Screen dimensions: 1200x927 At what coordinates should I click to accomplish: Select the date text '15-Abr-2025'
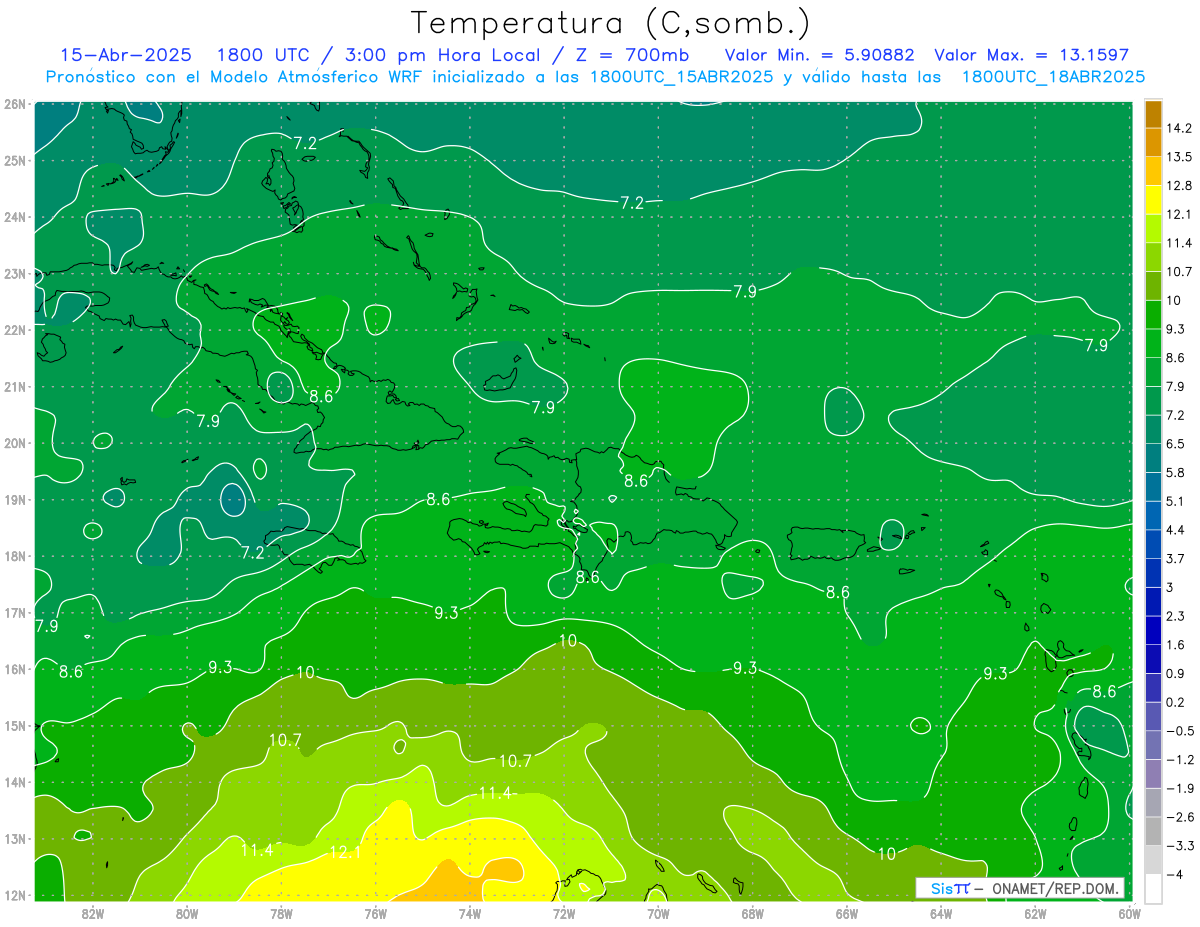[125, 55]
